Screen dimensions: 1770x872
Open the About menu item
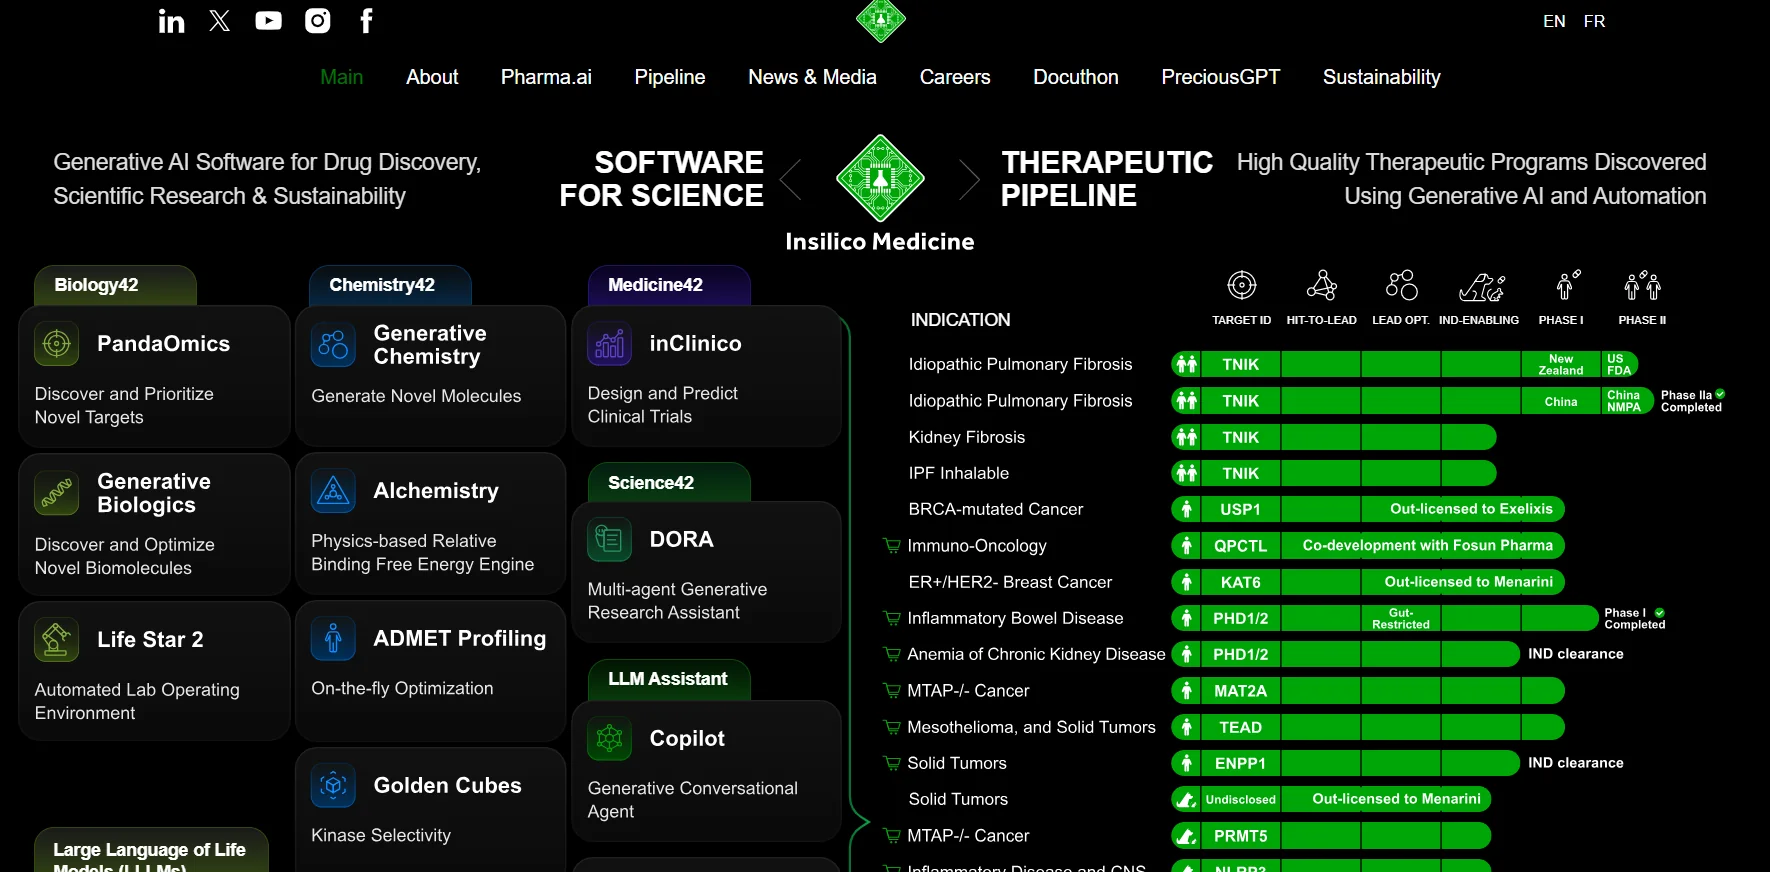tap(432, 77)
